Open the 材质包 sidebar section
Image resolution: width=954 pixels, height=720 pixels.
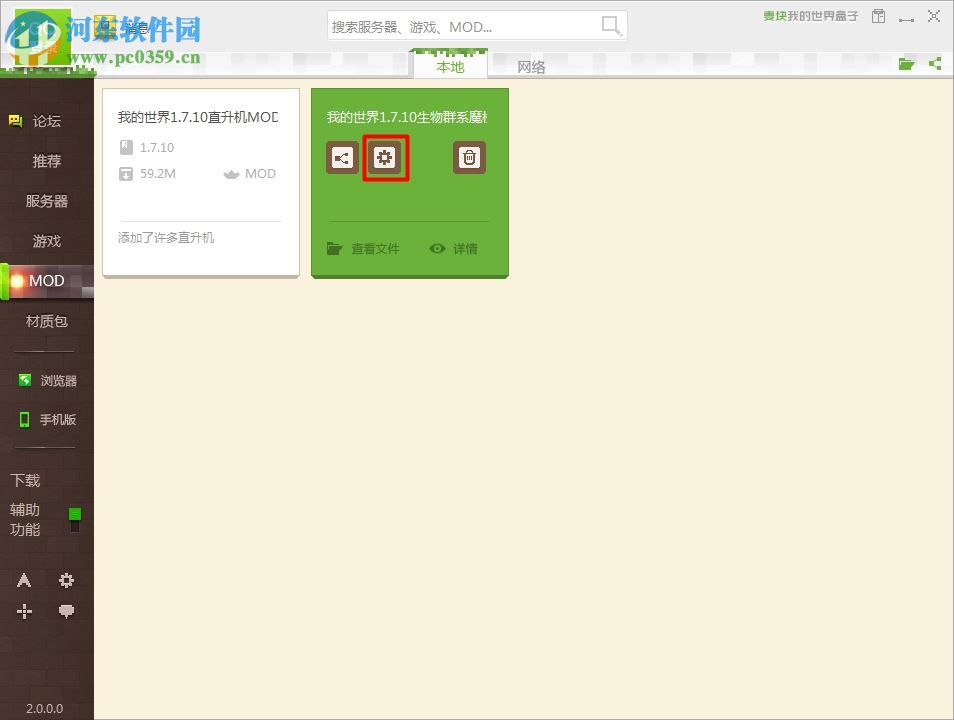tap(46, 321)
